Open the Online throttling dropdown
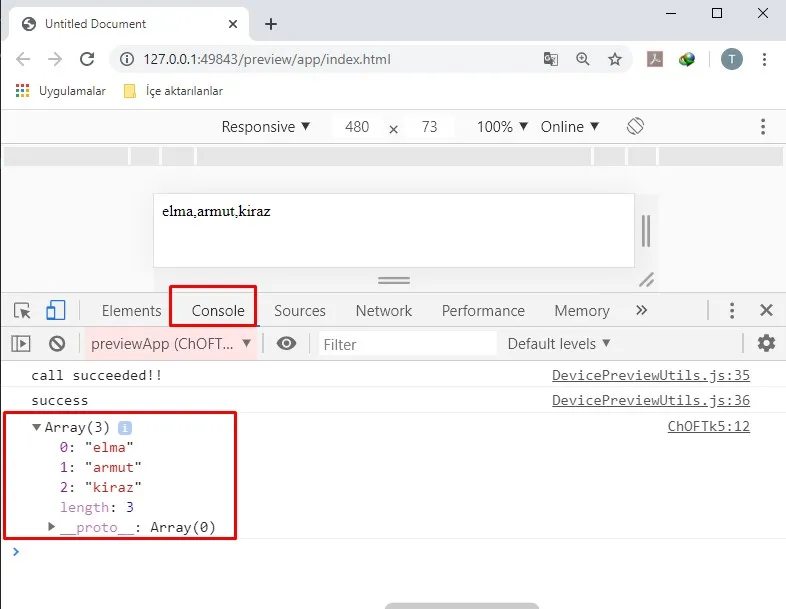This screenshot has width=786, height=609. [x=570, y=127]
